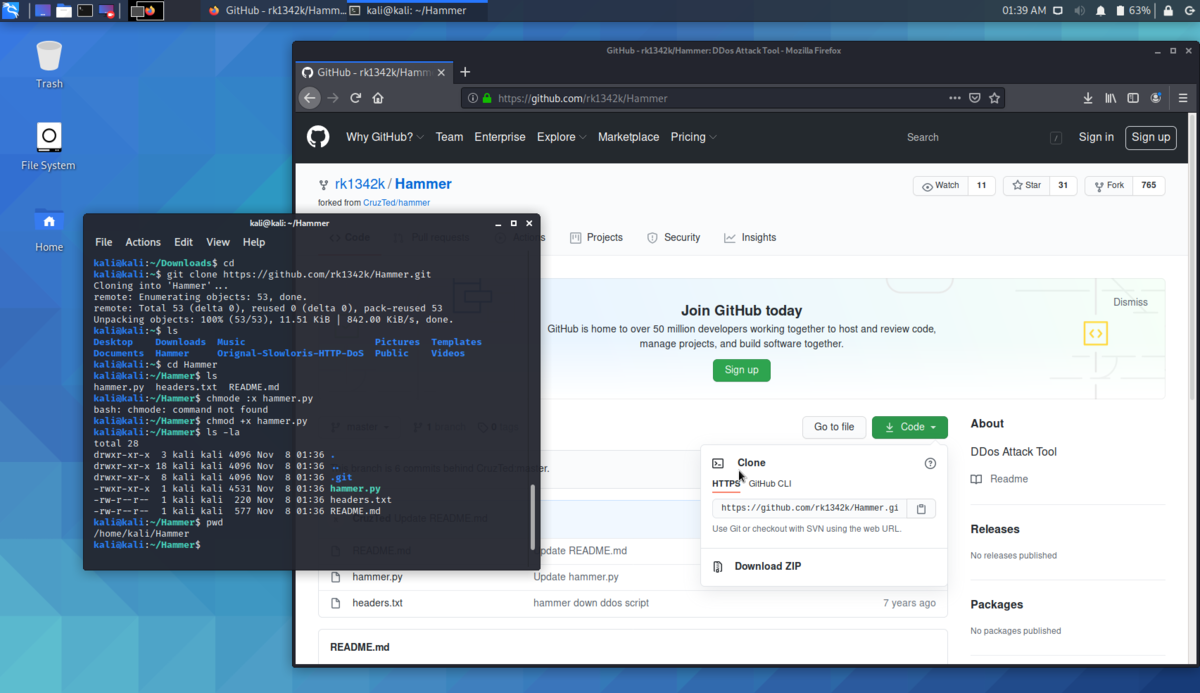The image size is (1200, 693).
Task: Open the CruzTed/hammer fork source link
Action: coord(396,202)
